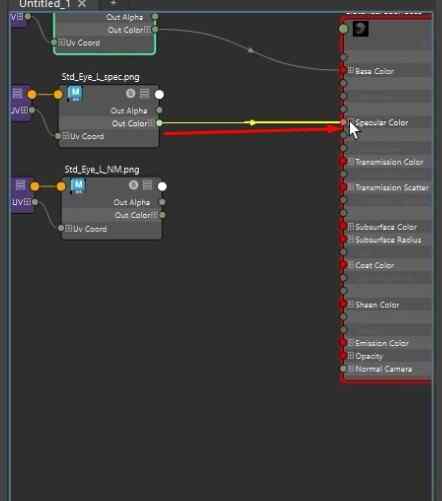
Task: Click Coat Color input port
Action: click(x=343, y=265)
